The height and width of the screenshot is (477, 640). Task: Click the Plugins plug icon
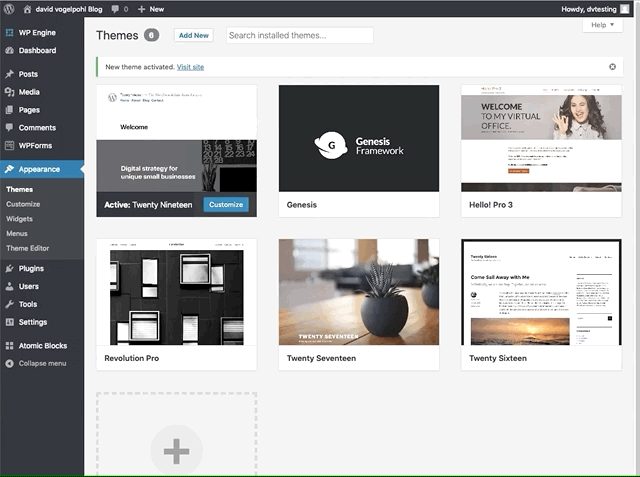click(9, 268)
